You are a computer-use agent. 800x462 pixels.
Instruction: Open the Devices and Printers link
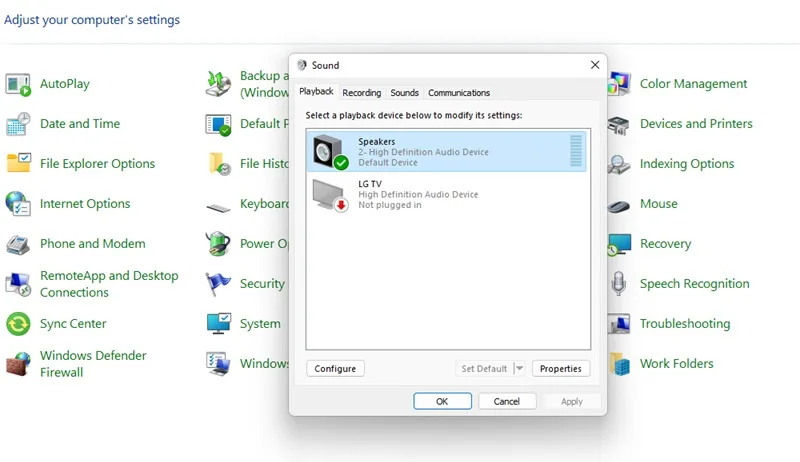696,123
